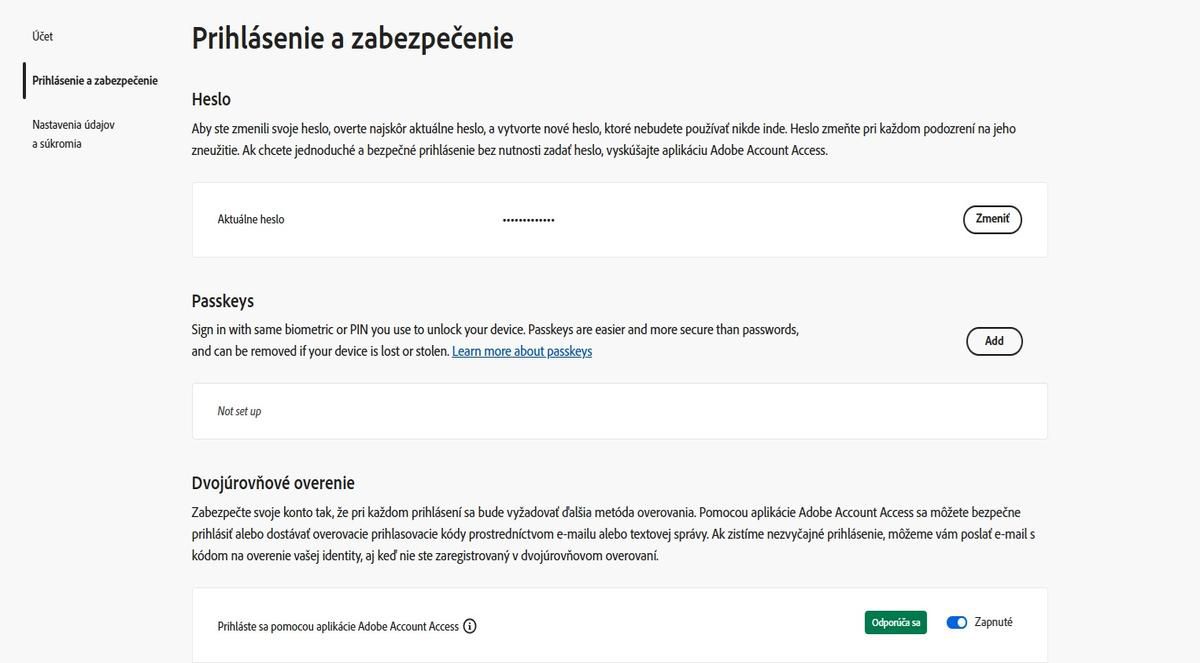Click the Heslo section heading
1200x663 pixels.
(x=211, y=99)
